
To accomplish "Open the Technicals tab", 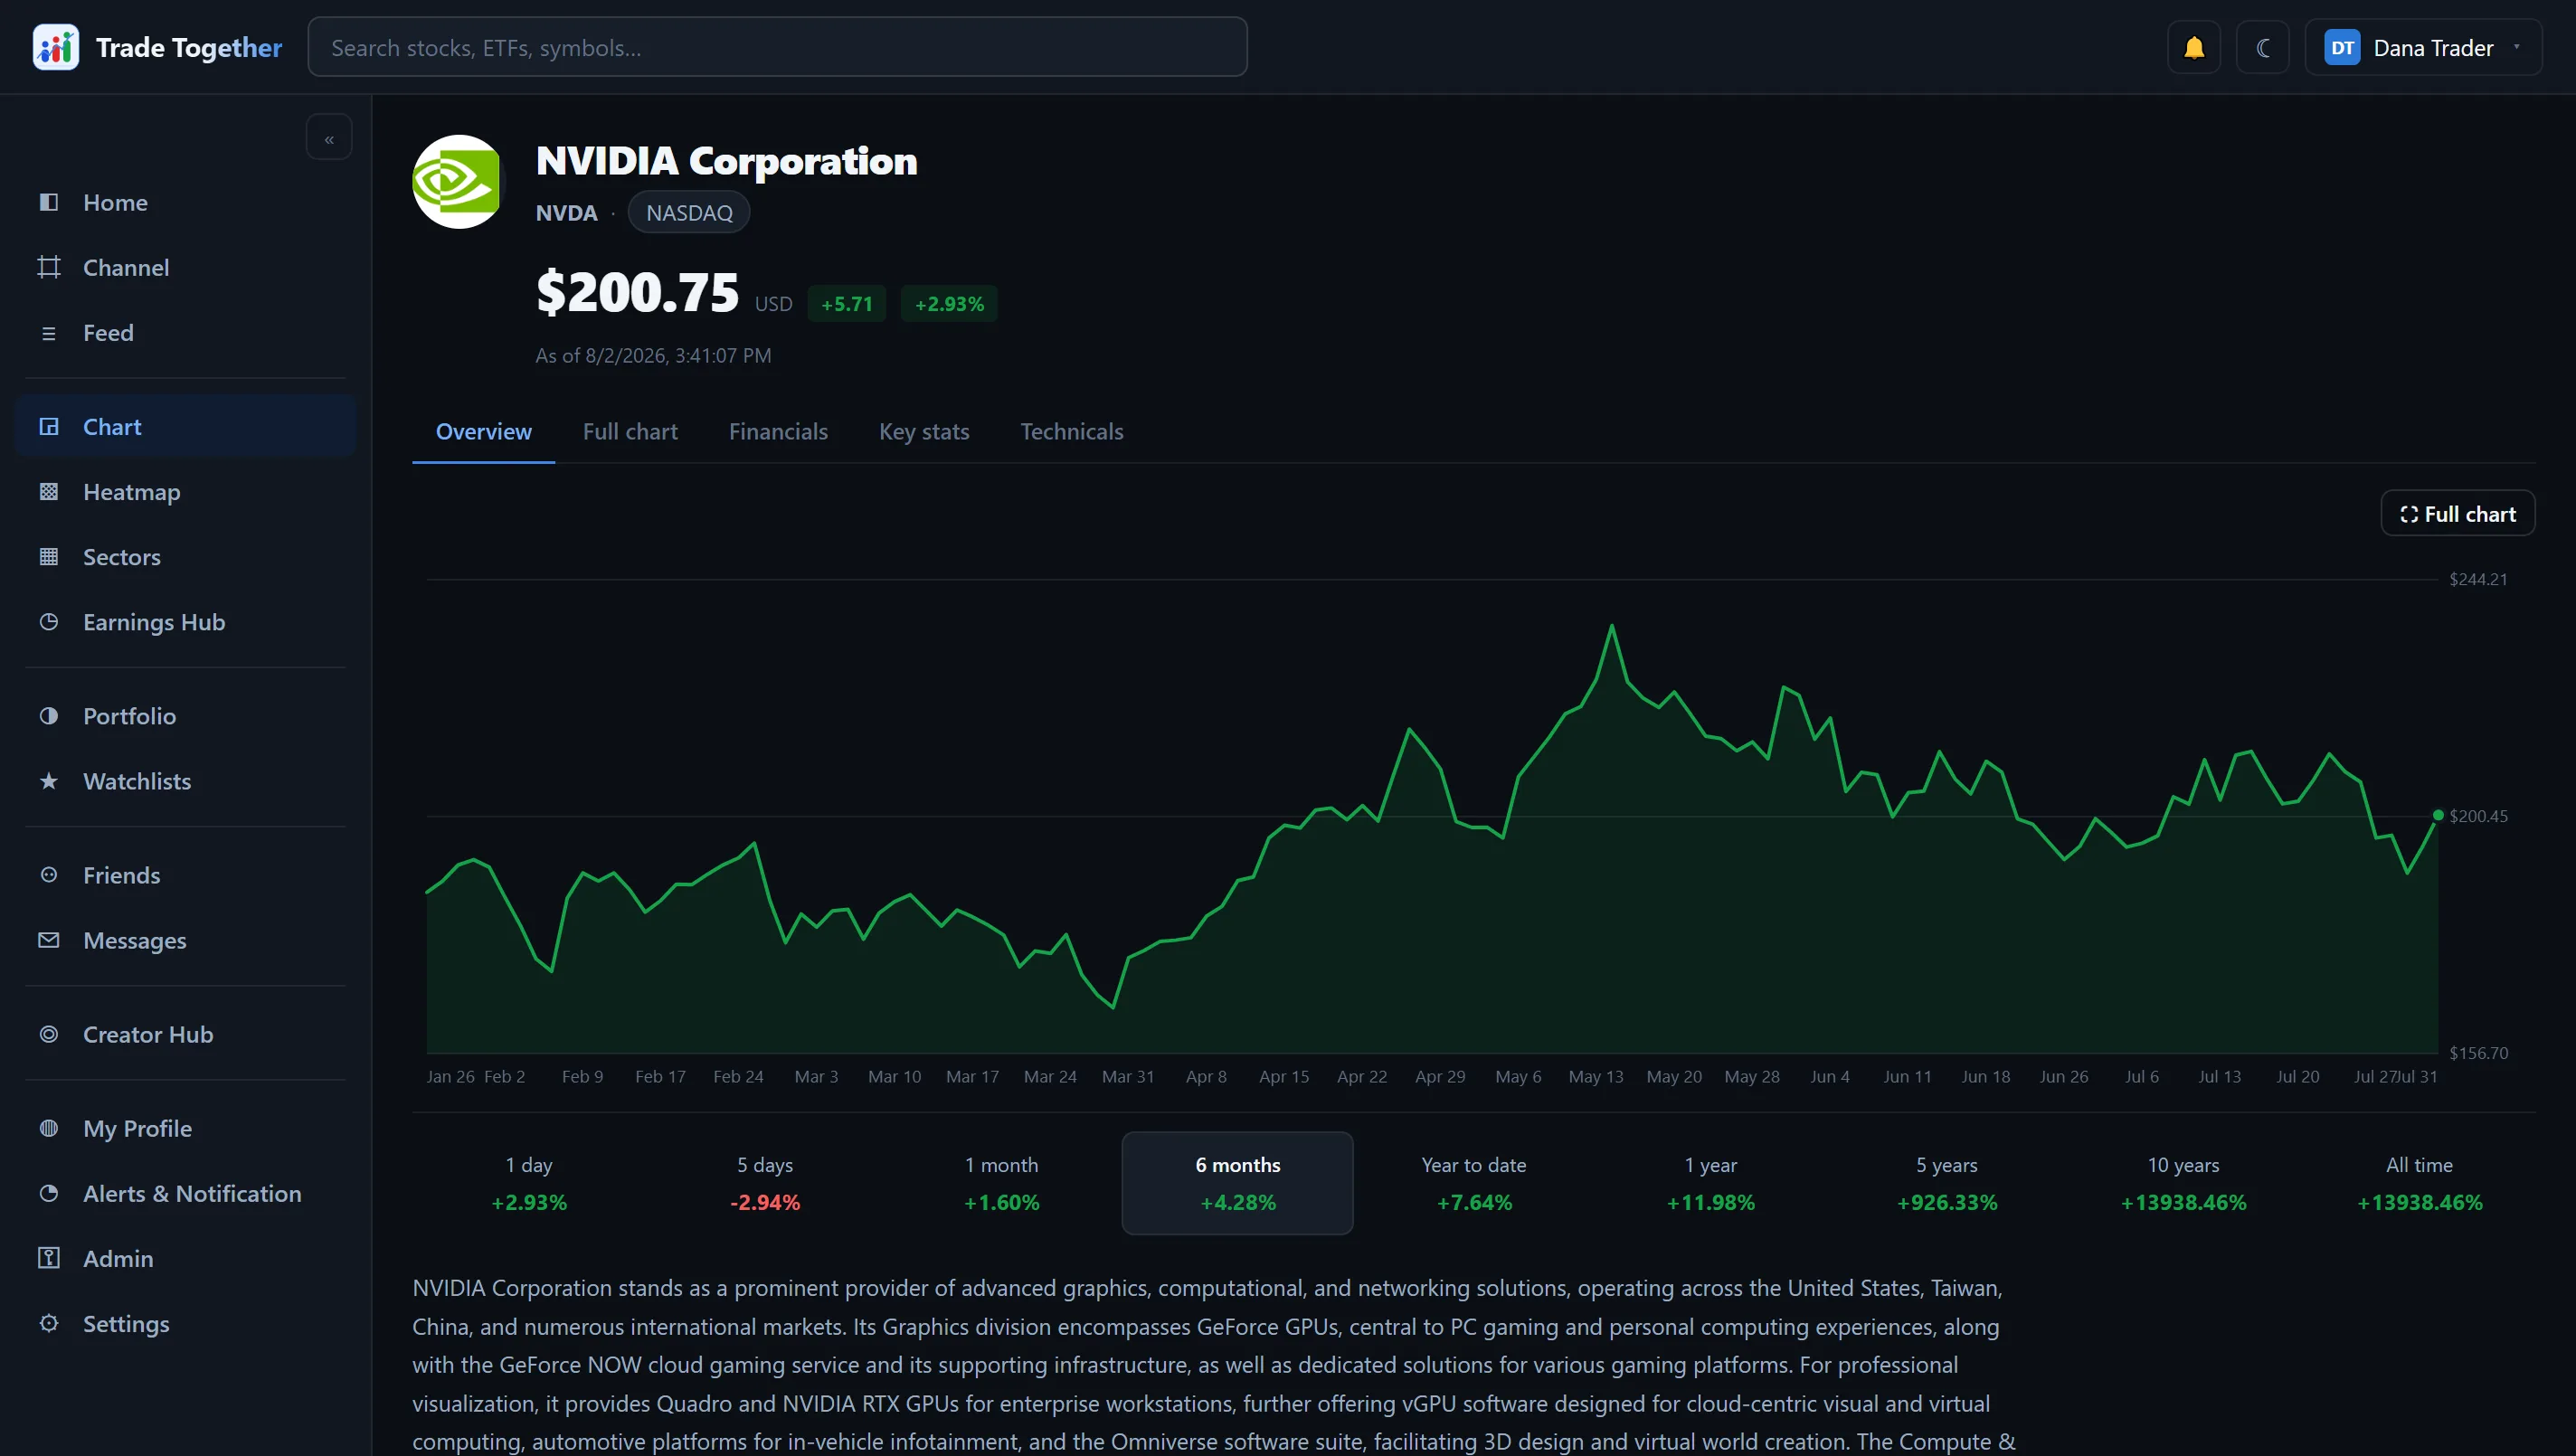I will [x=1071, y=432].
